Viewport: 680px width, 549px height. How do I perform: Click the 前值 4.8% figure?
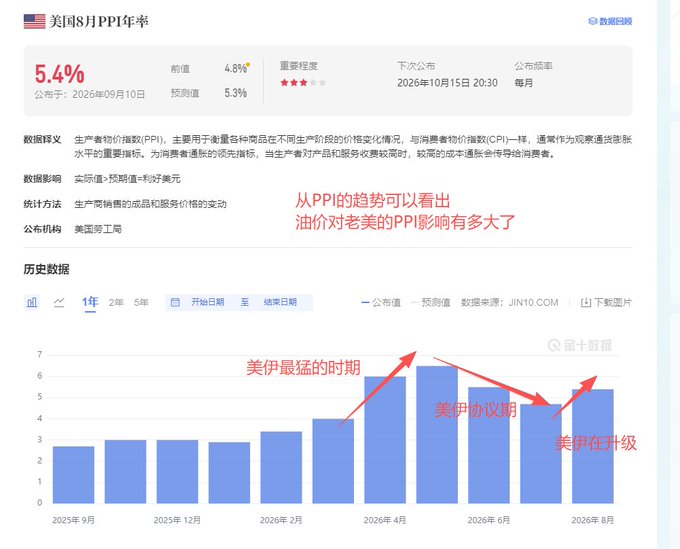pos(236,68)
